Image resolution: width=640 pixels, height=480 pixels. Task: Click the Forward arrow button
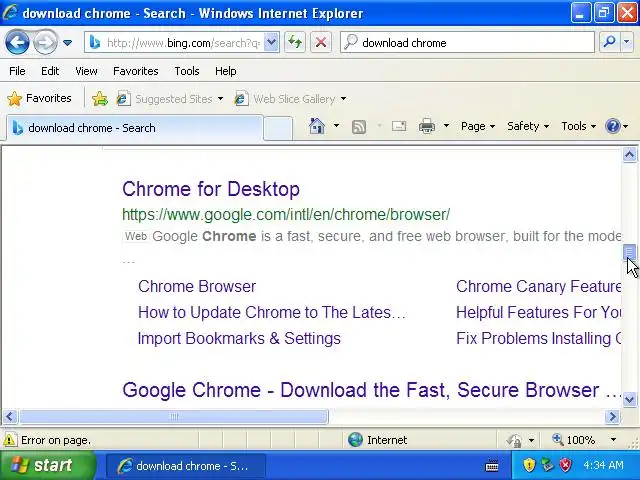tap(45, 42)
